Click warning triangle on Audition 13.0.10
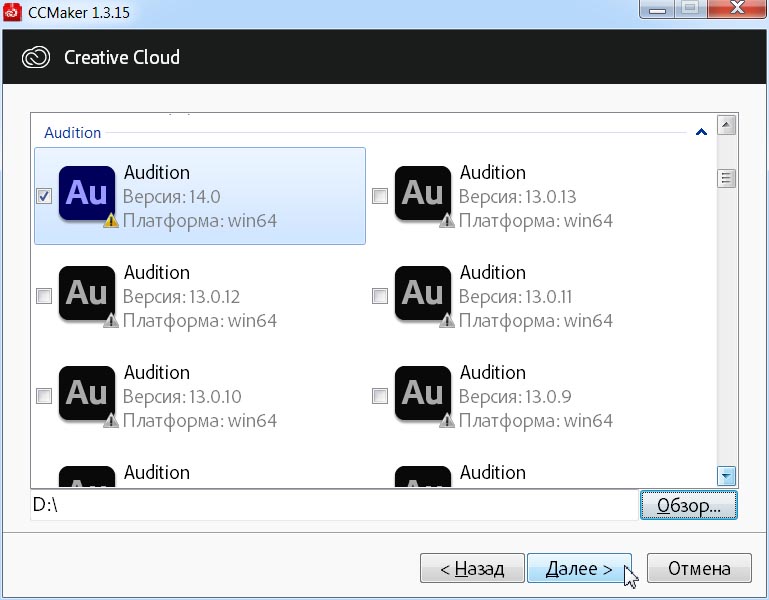This screenshot has width=769, height=600. click(111, 421)
